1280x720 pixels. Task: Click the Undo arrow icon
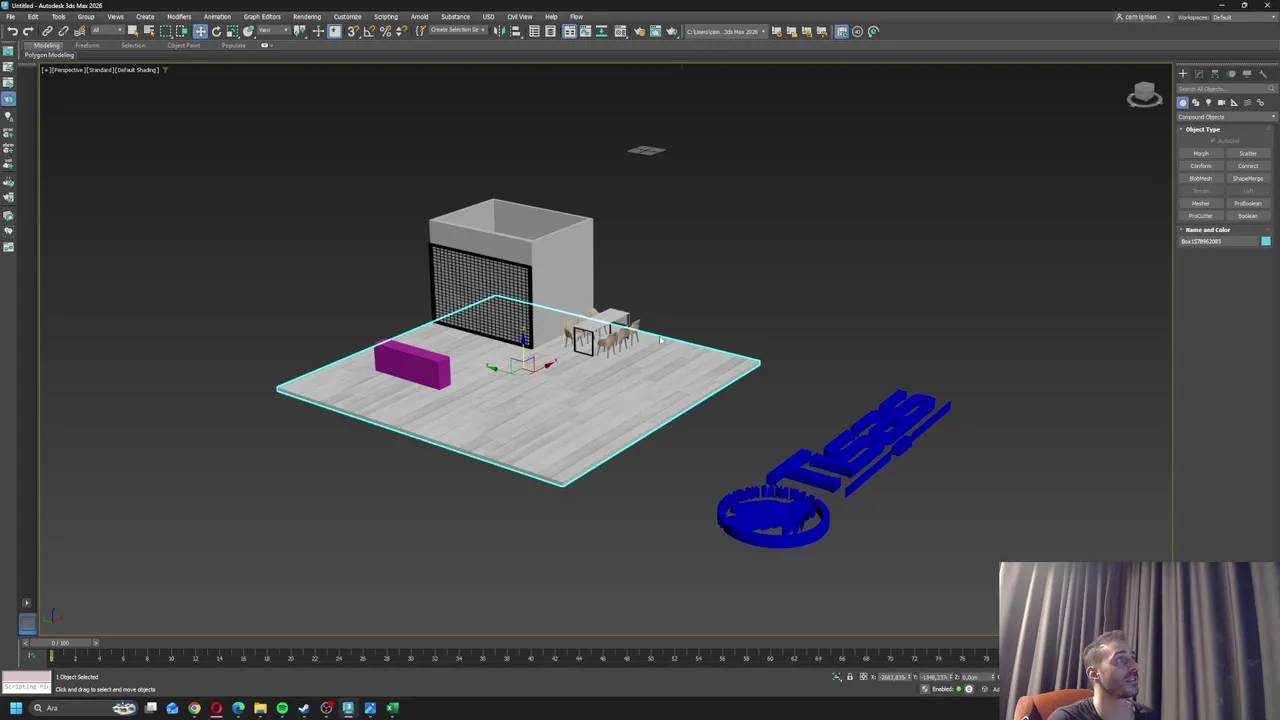coord(12,31)
